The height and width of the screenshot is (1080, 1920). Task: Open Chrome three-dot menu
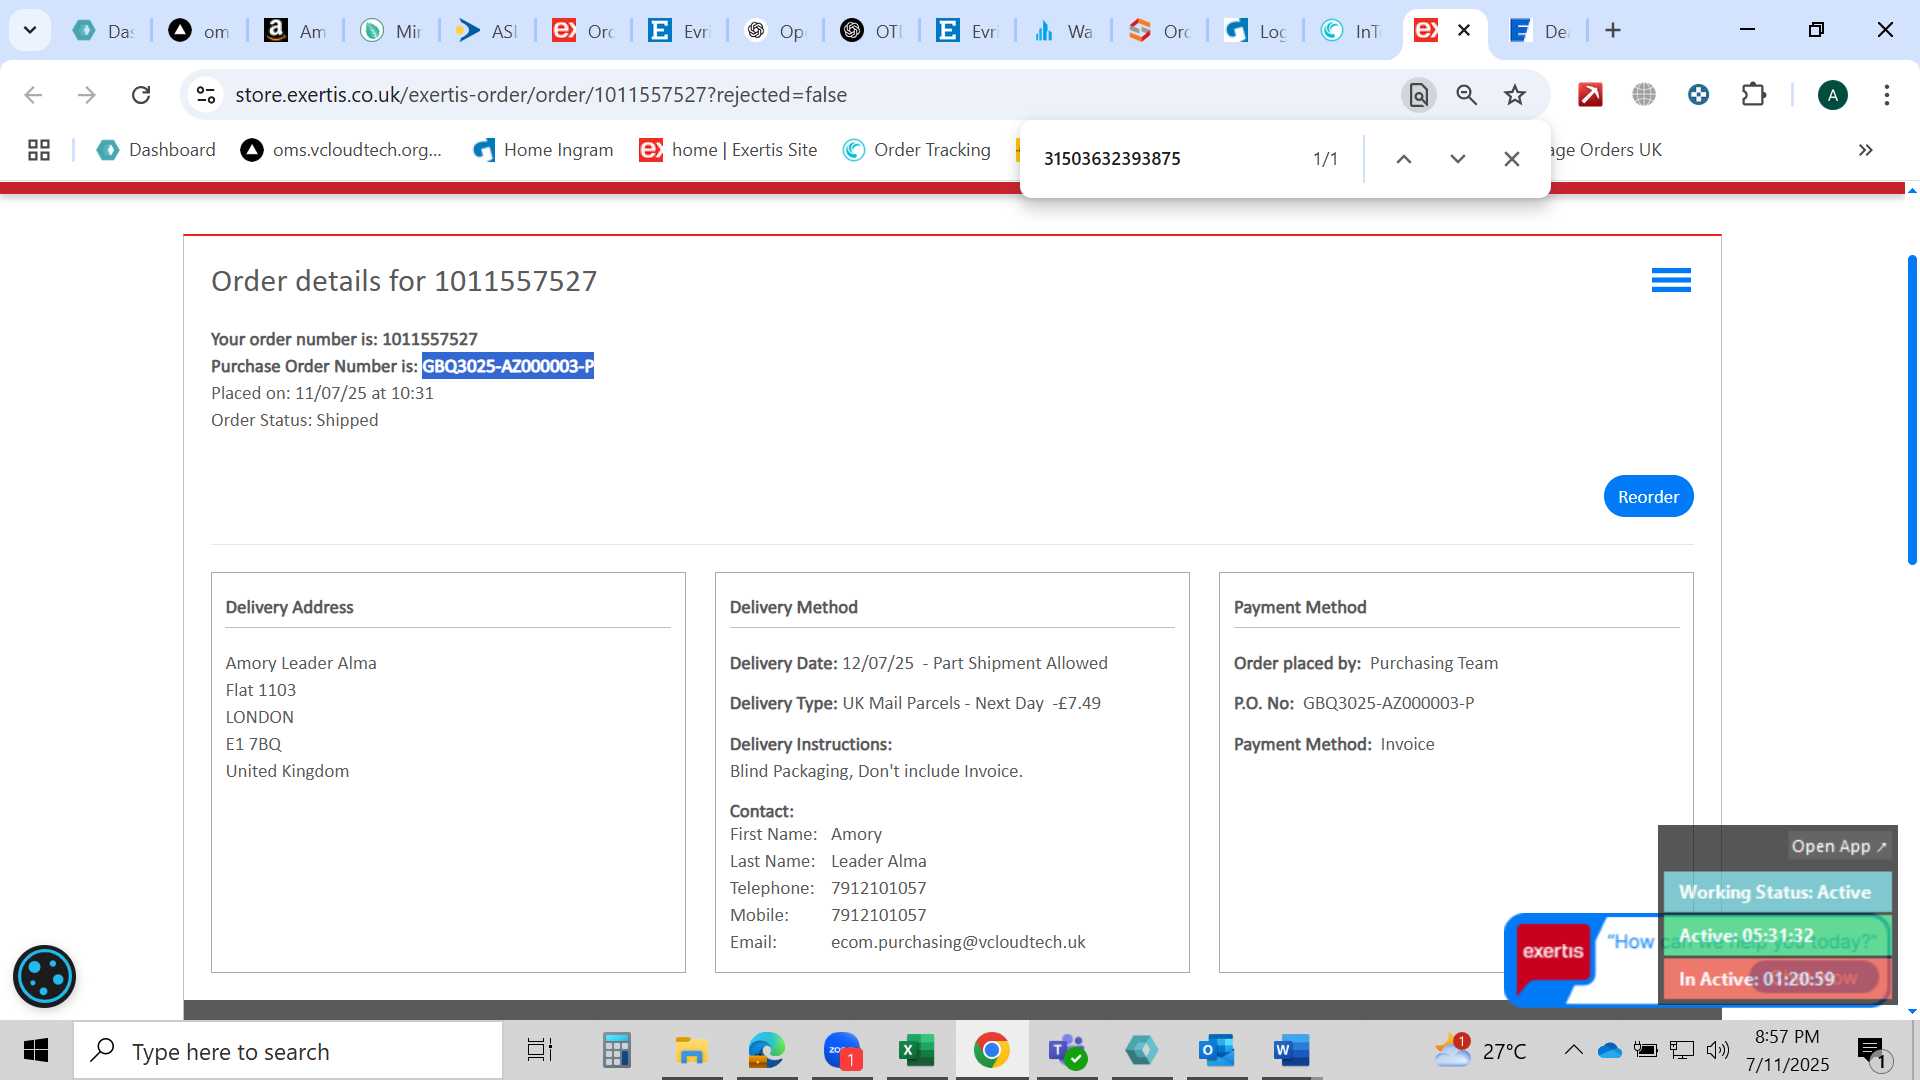tap(1887, 95)
